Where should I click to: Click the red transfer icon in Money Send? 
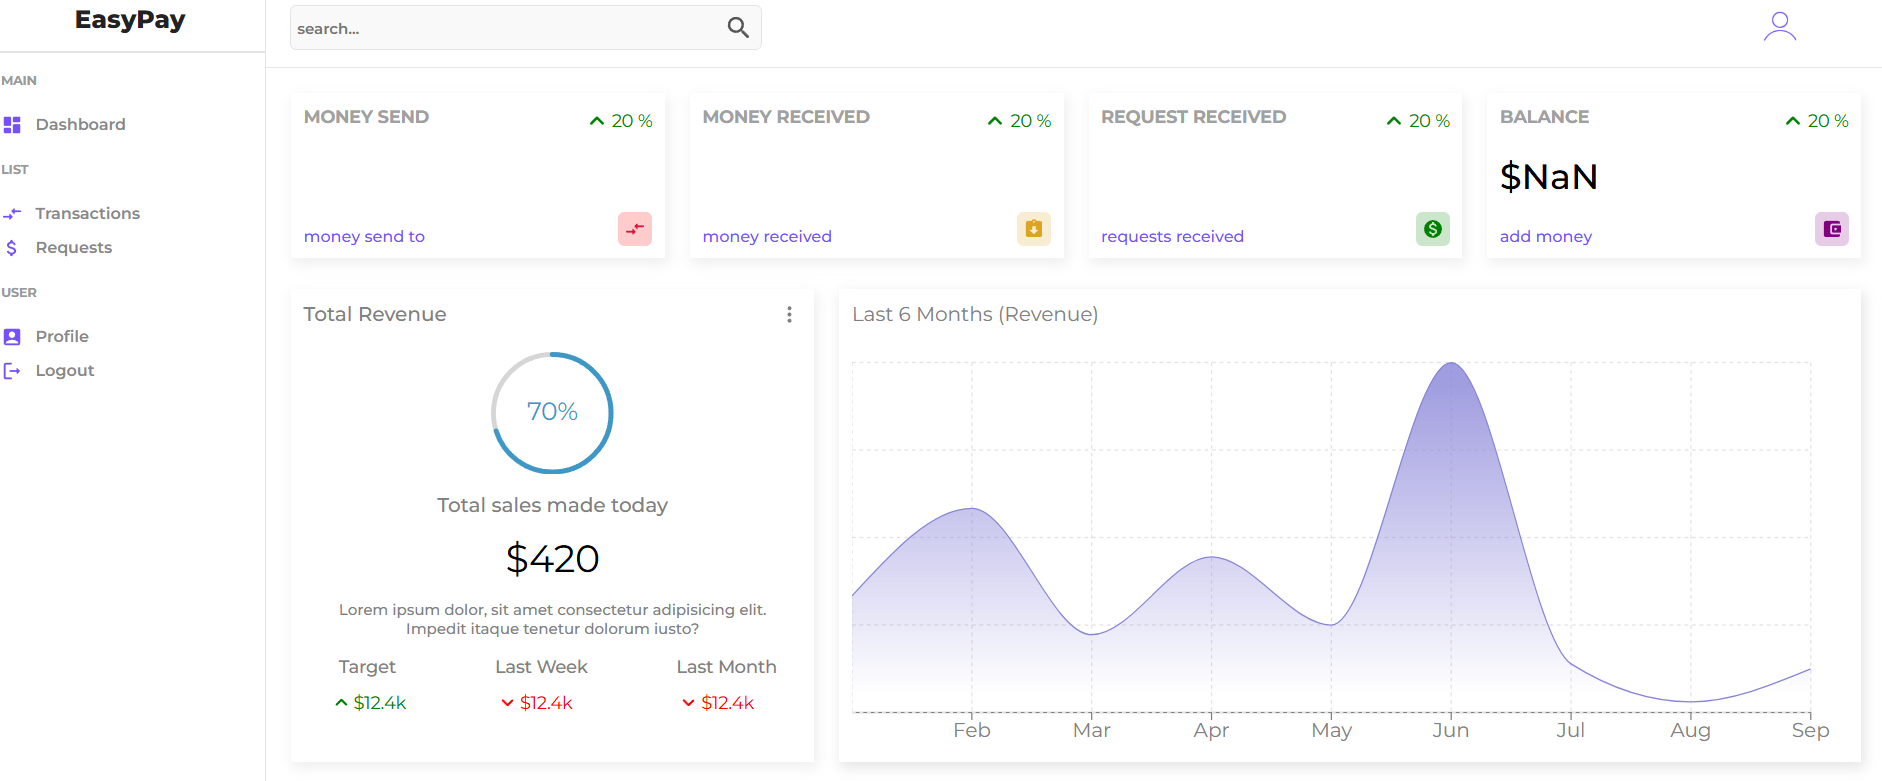click(x=635, y=229)
